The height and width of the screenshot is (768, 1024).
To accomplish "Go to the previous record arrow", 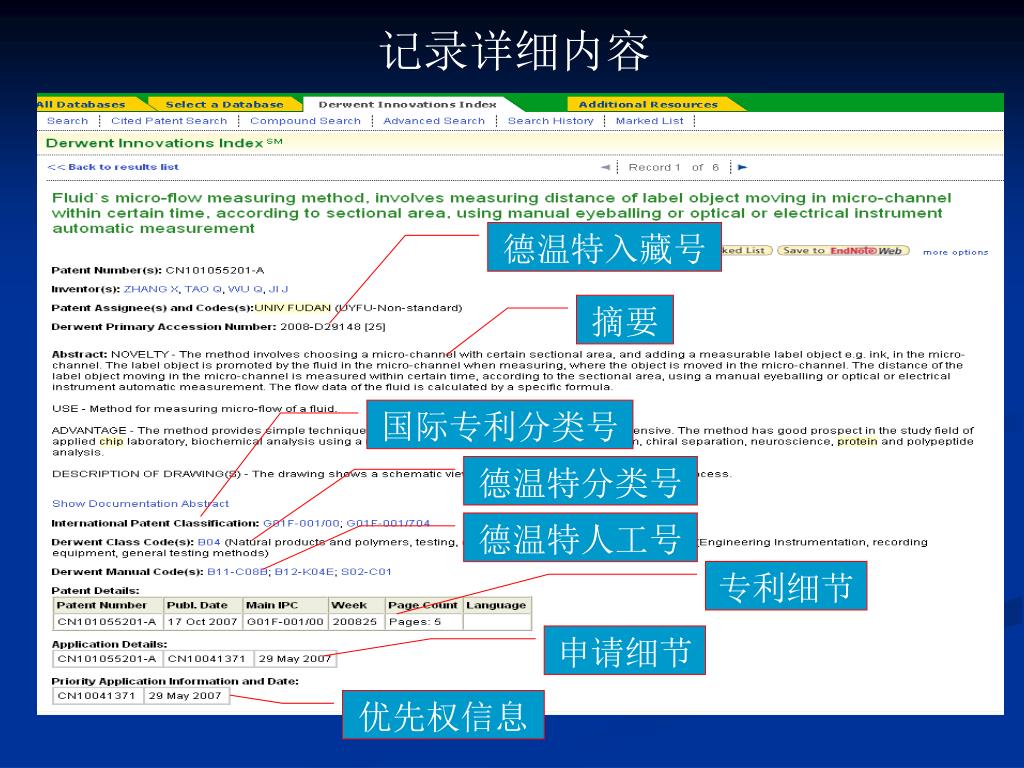I will [x=605, y=167].
